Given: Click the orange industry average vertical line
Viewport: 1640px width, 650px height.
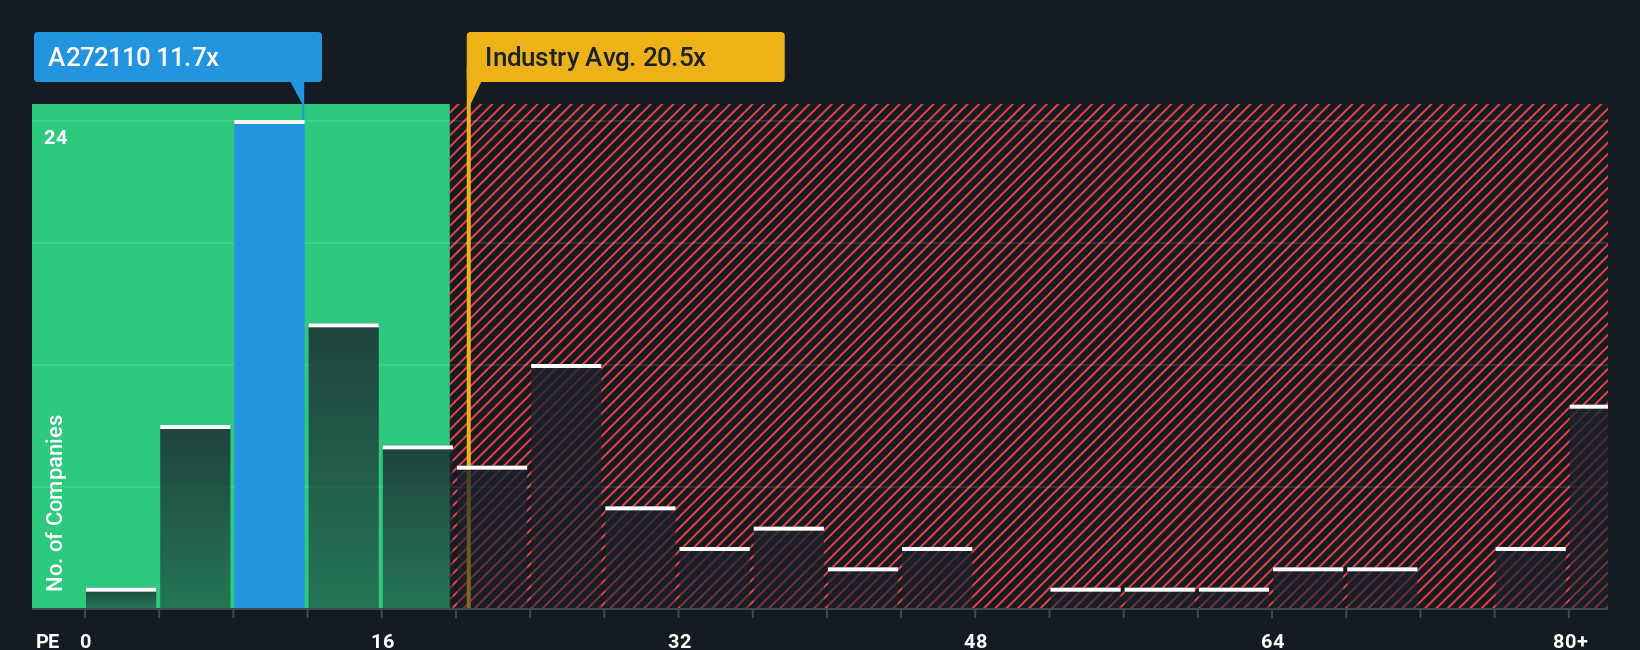Looking at the screenshot, I should [468, 356].
